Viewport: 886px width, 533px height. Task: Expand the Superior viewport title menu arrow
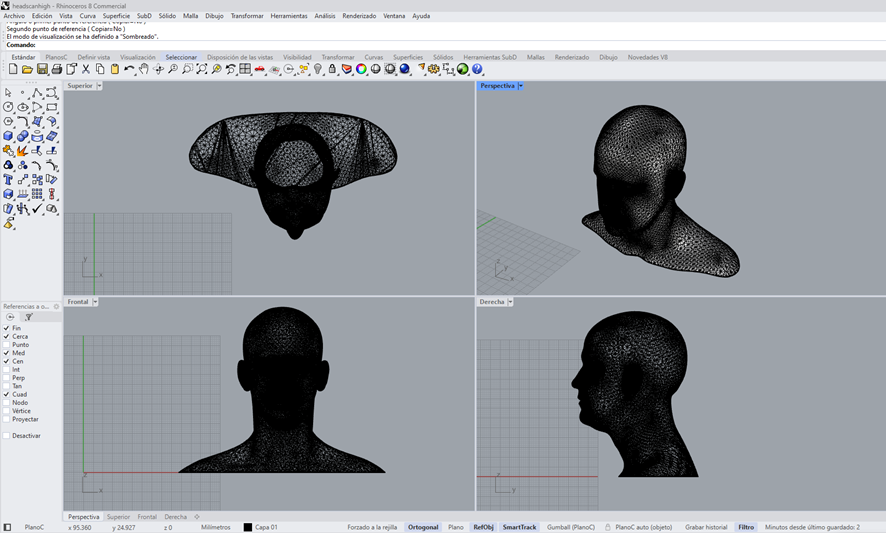tap(99, 86)
